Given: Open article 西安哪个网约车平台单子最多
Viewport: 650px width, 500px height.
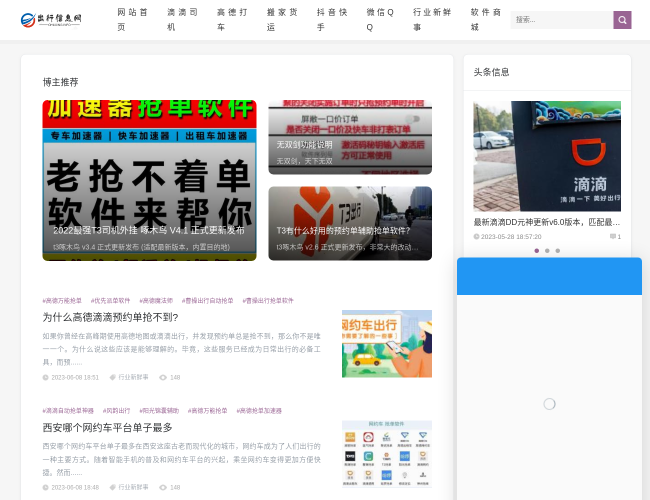Looking at the screenshot, I should click(107, 428).
